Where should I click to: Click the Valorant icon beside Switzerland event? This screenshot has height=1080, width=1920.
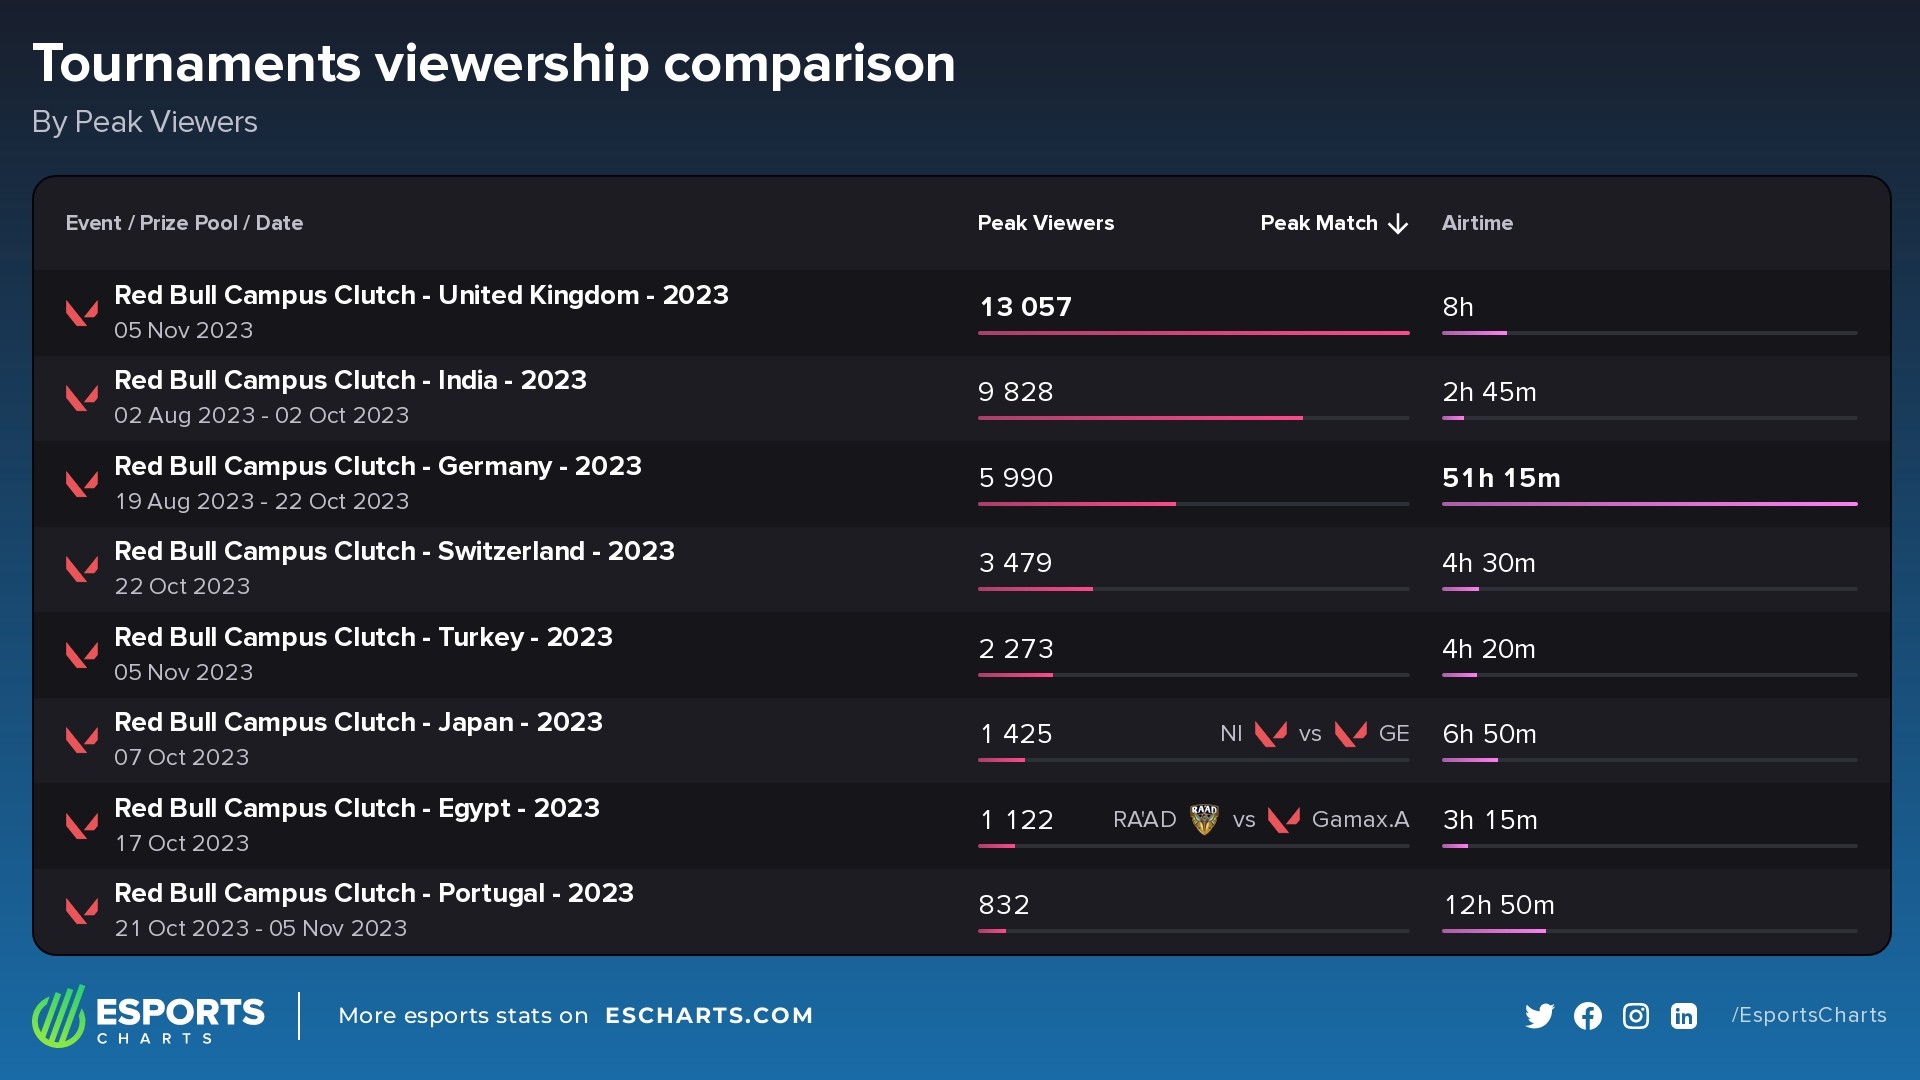82,569
